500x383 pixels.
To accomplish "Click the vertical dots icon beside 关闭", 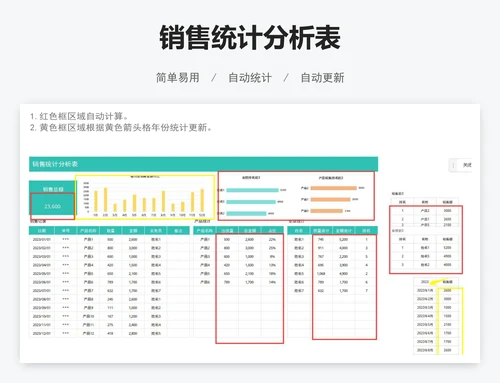I will (x=453, y=165).
